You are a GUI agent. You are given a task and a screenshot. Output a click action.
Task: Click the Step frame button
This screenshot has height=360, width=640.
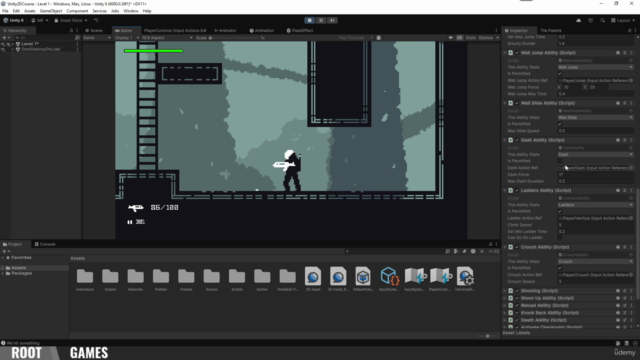click(332, 20)
